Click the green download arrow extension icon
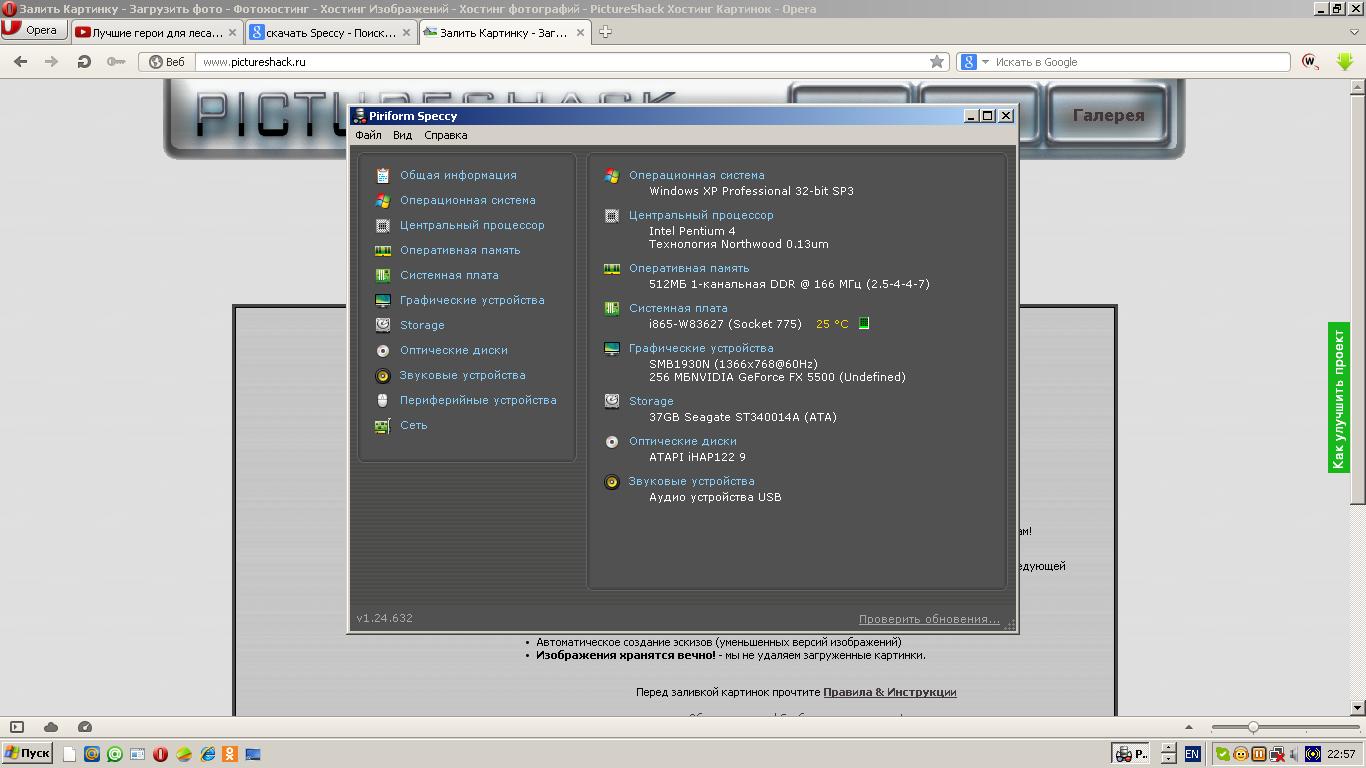Screen dimensions: 1366x768 1345,61
